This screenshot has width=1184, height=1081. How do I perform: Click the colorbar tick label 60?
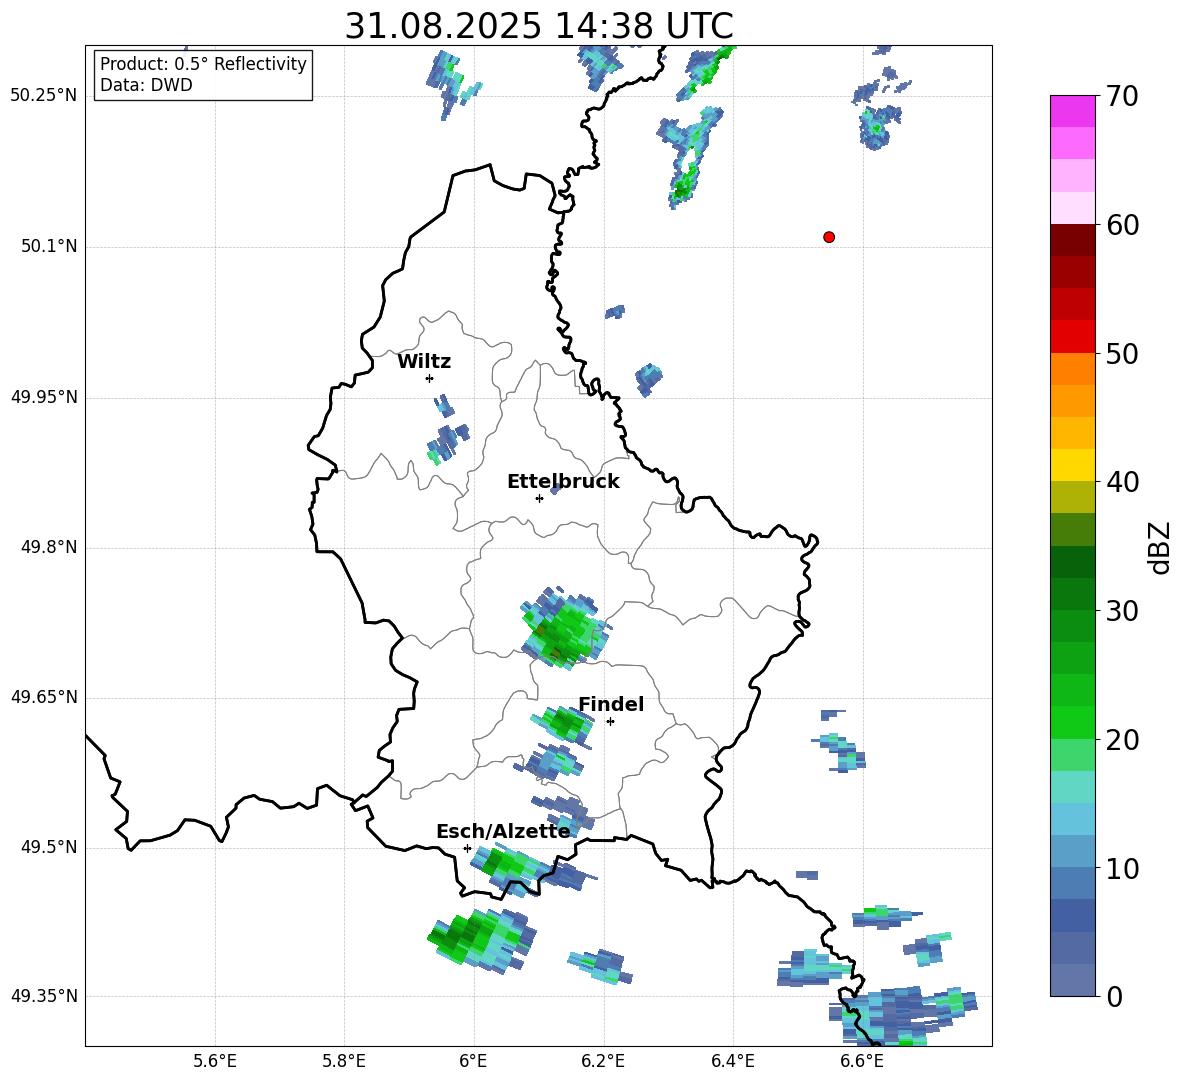(x=1122, y=225)
